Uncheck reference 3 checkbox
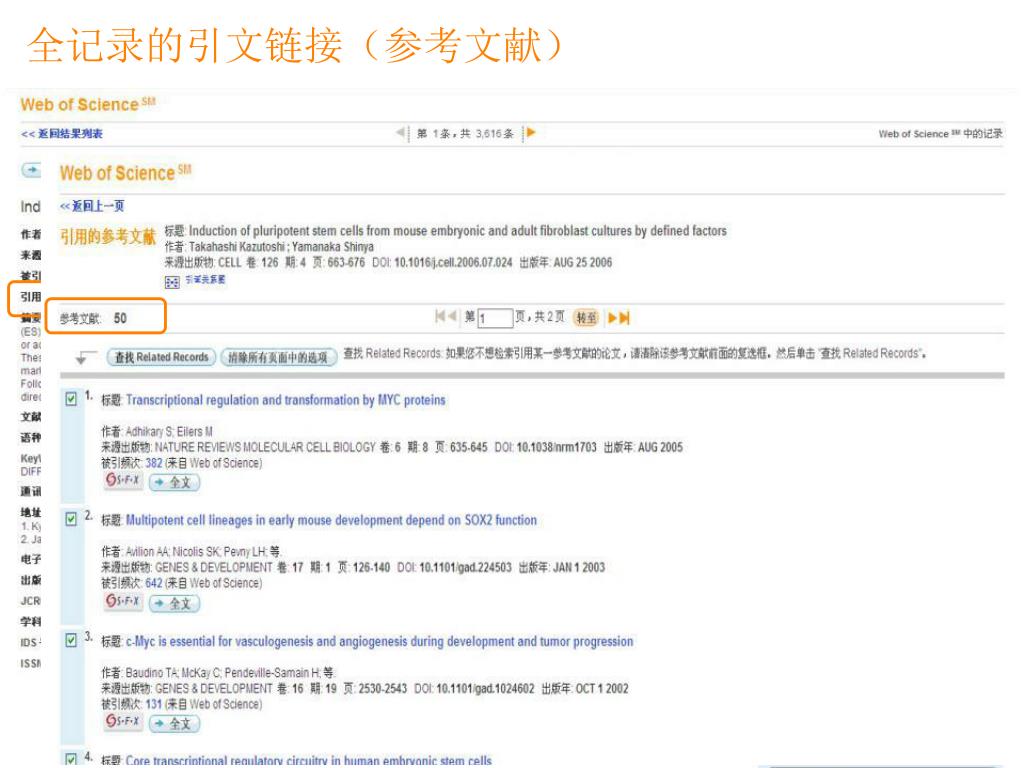Screen dimensions: 1024x768 tap(71, 640)
